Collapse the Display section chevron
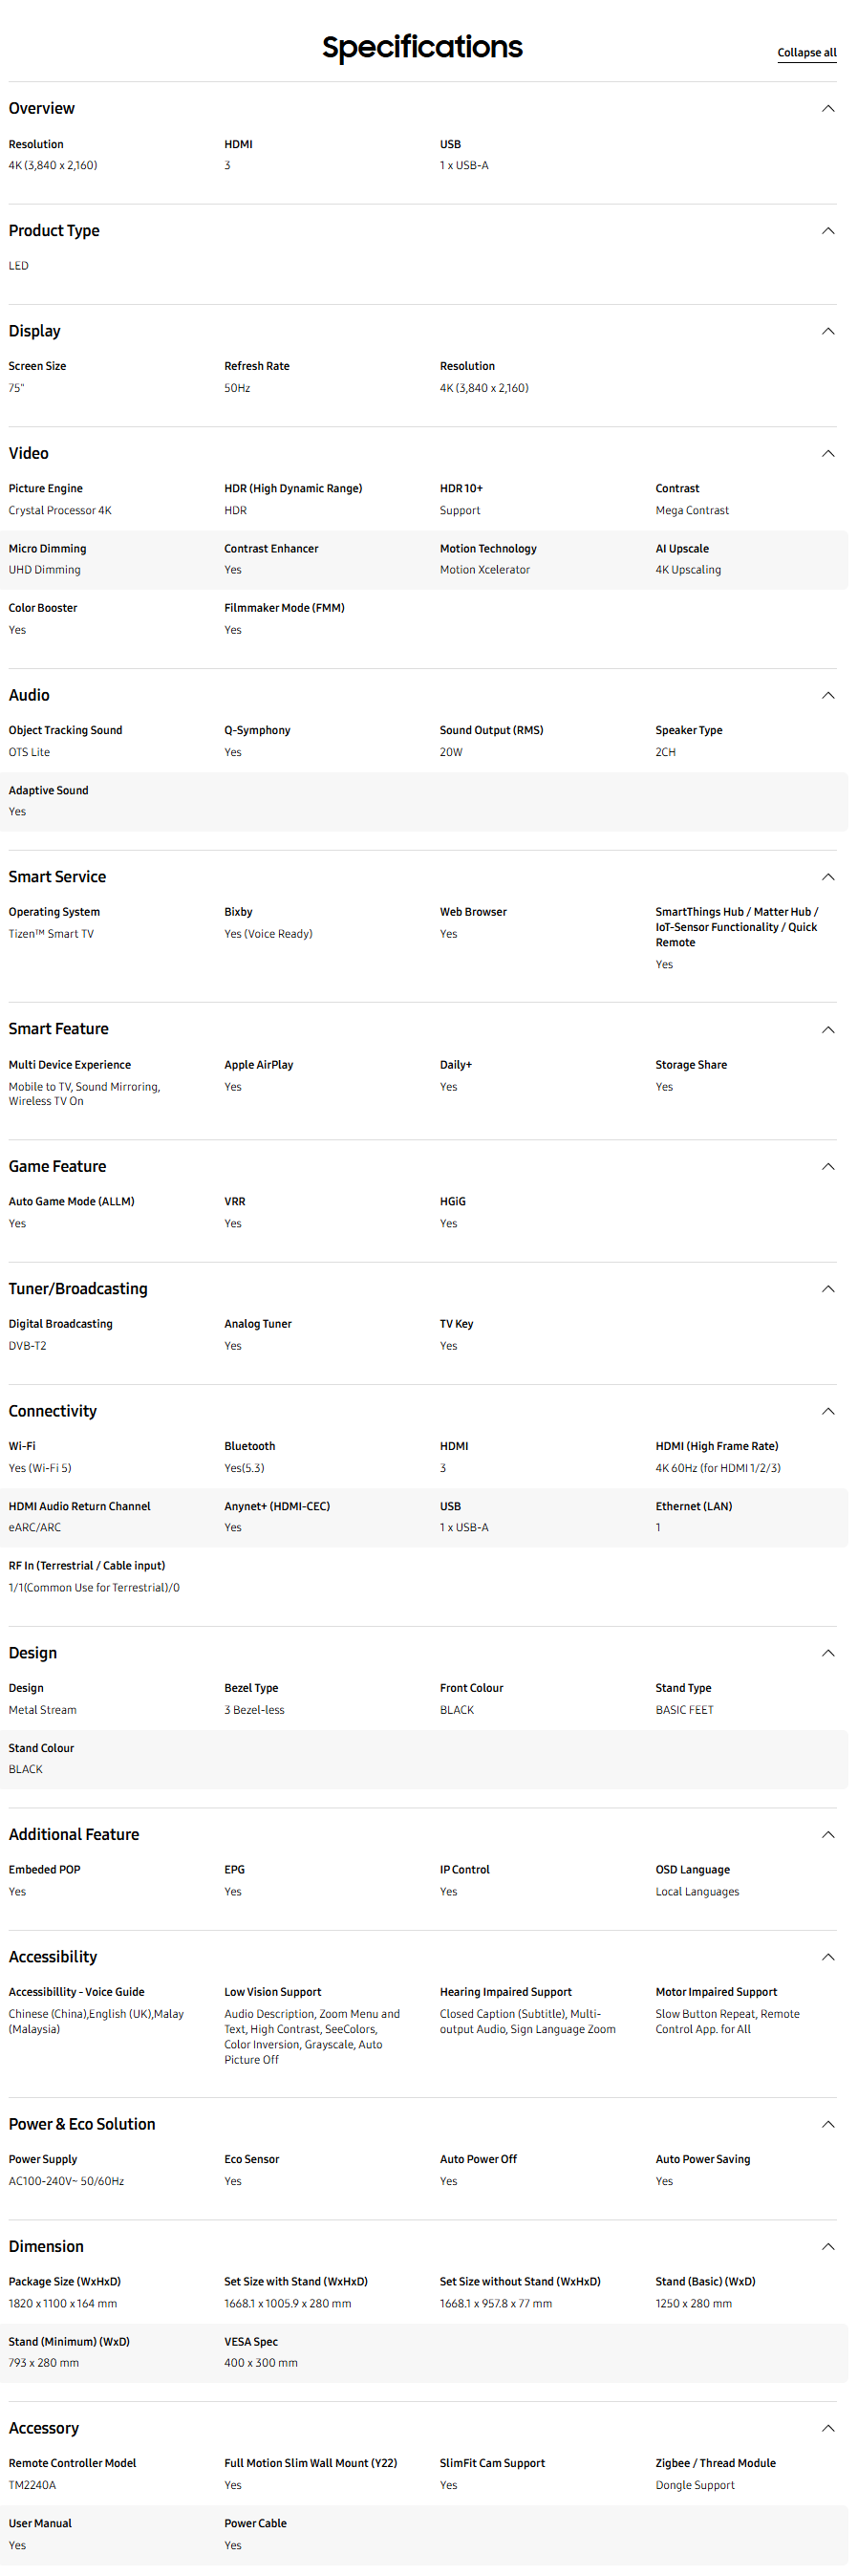 827,332
